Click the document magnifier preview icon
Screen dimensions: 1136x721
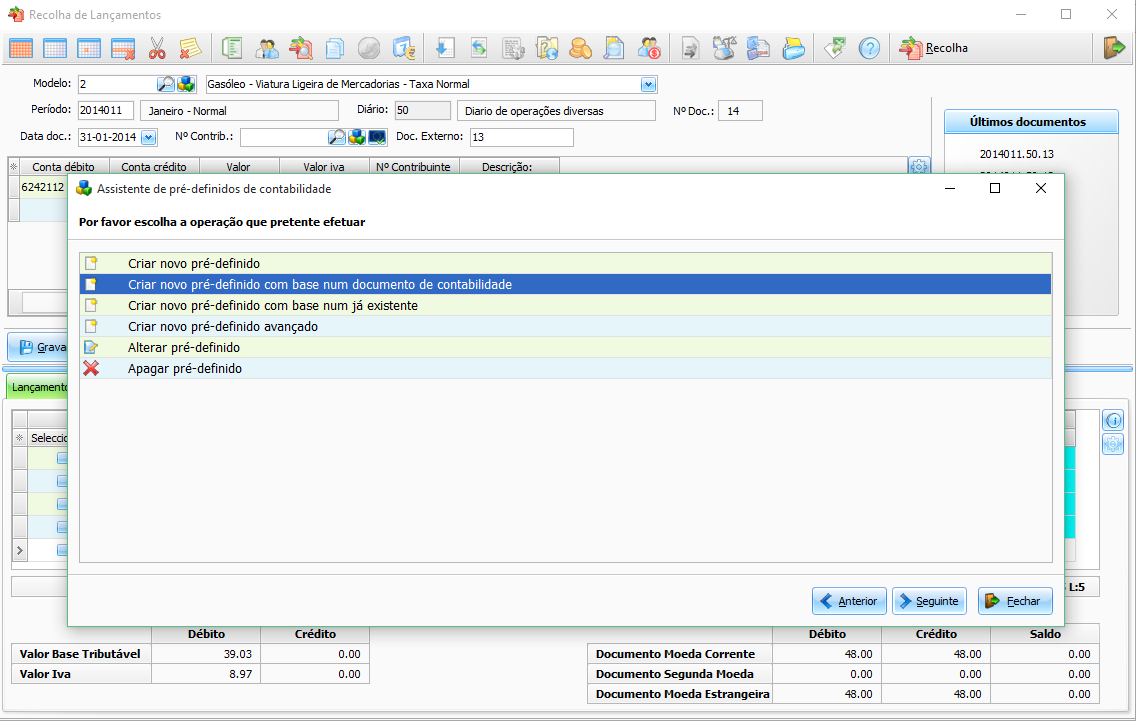pyautogui.click(x=614, y=49)
